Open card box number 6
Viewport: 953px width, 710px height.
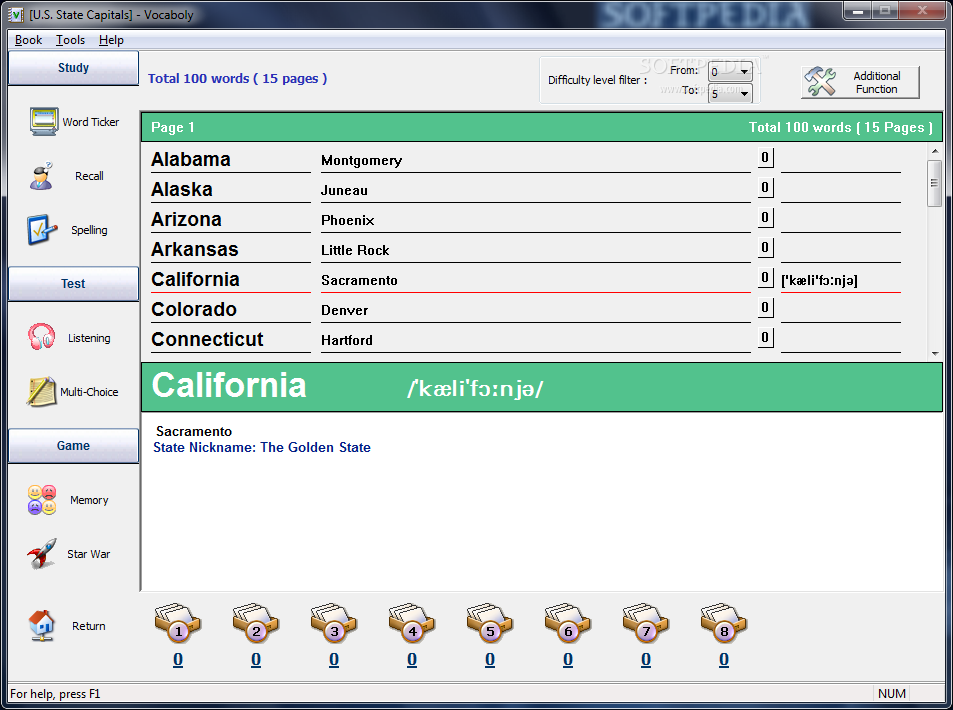tap(568, 623)
